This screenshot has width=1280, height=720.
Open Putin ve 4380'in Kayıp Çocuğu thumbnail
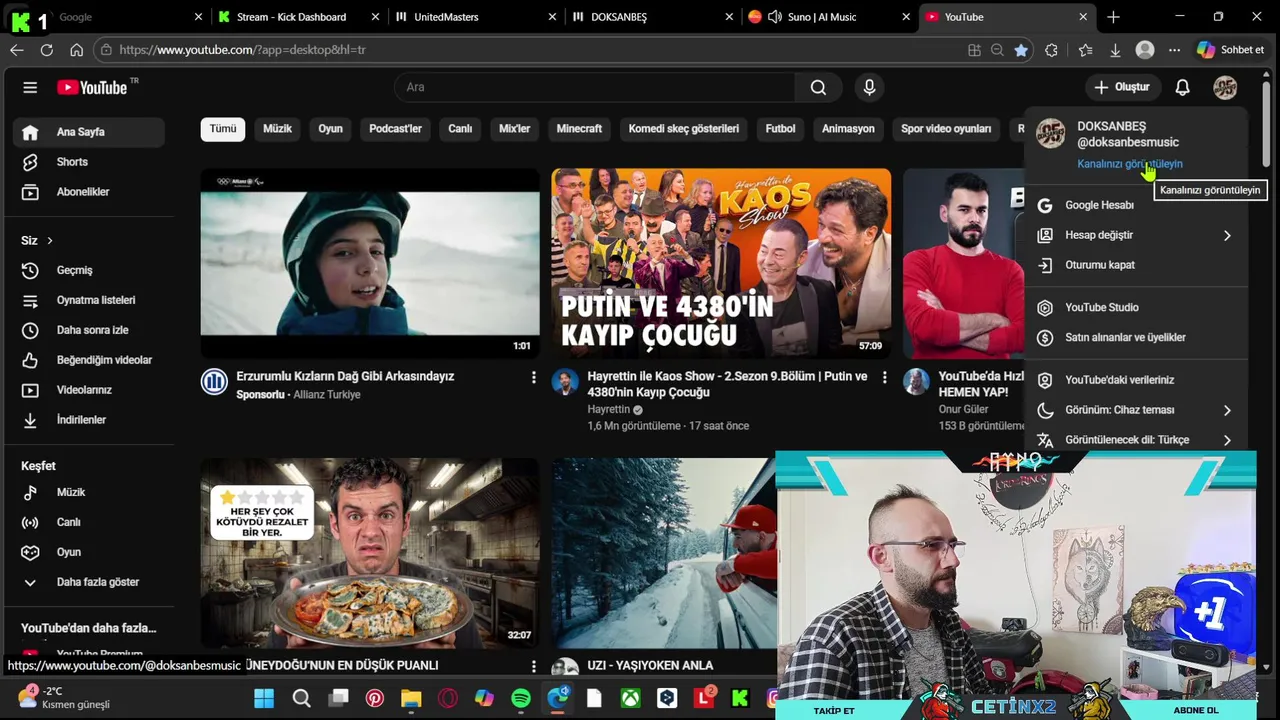(x=721, y=263)
